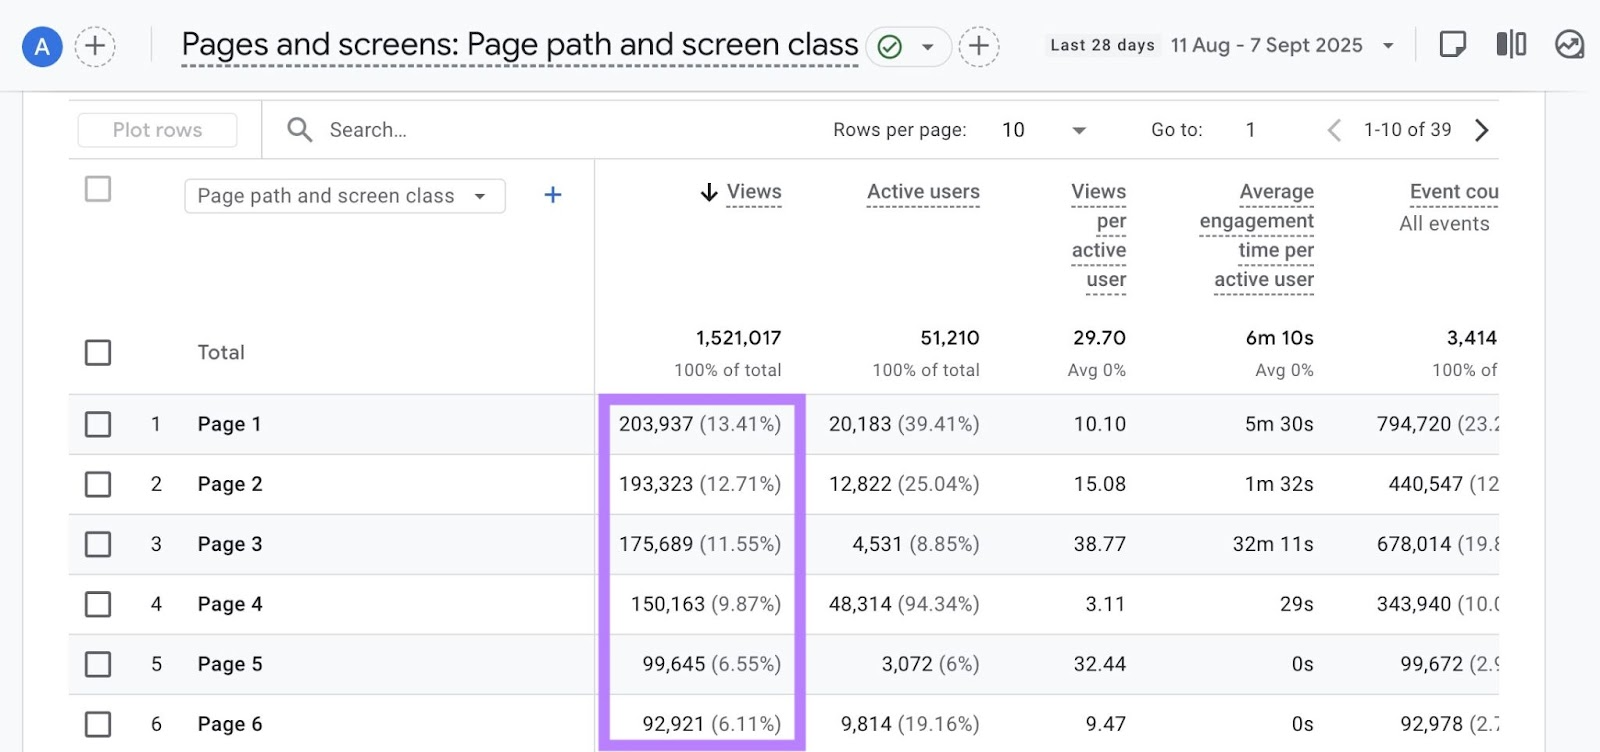The height and width of the screenshot is (752, 1600).
Task: Open Page path and screen class dimension dropdown
Action: [x=344, y=196]
